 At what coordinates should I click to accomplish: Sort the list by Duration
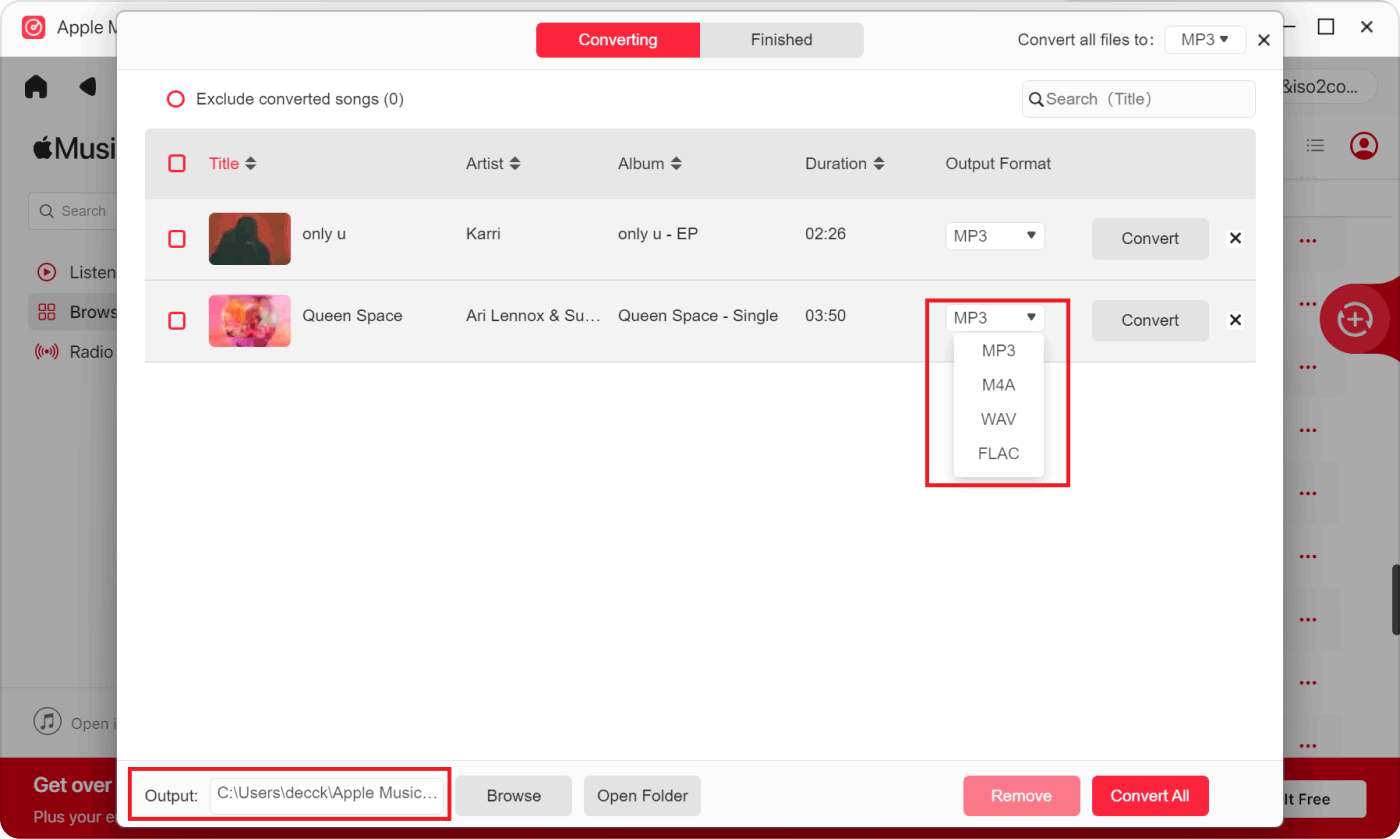845,163
